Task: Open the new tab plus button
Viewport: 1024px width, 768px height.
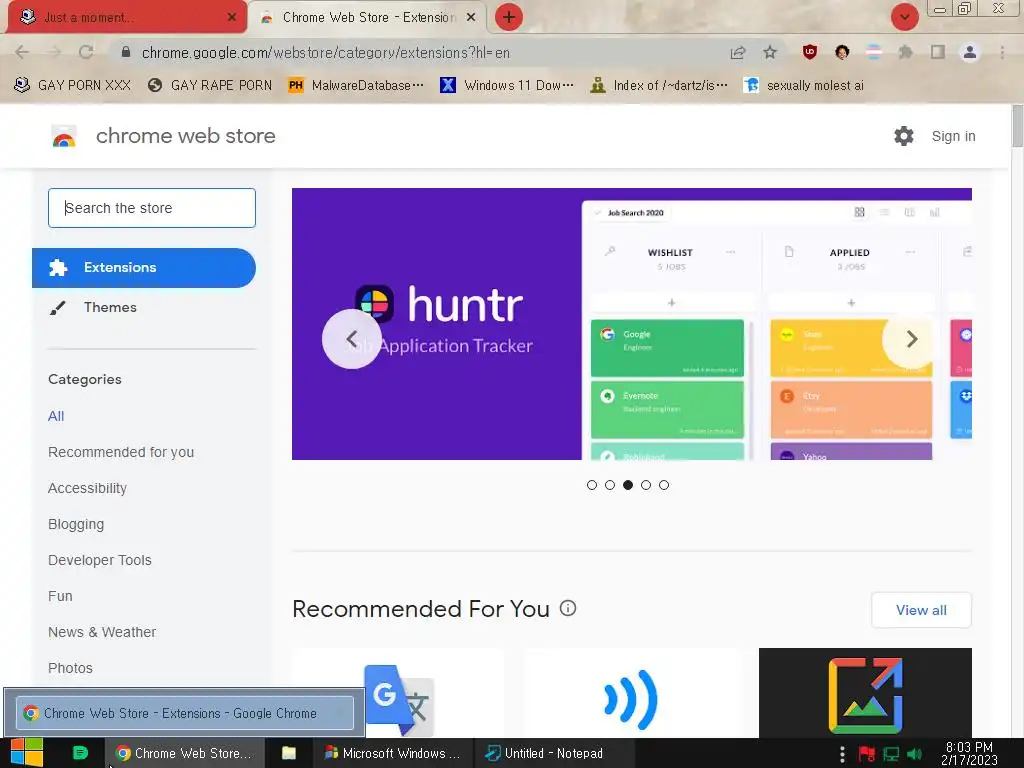Action: click(x=509, y=17)
